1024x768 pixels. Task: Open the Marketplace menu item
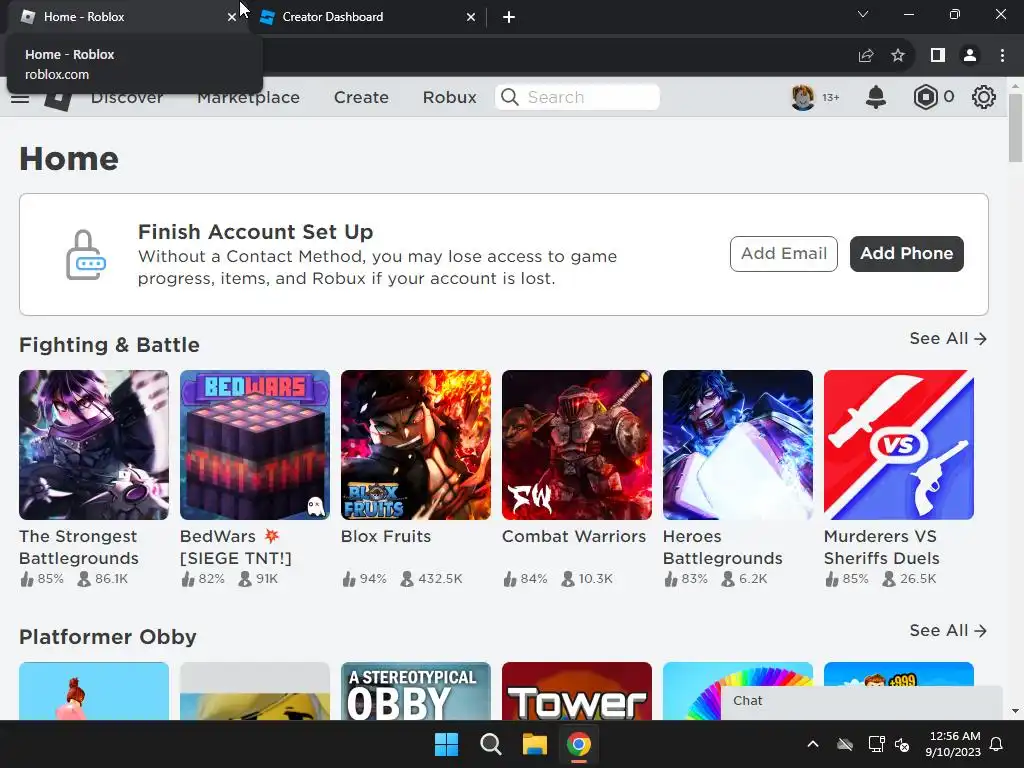(248, 97)
